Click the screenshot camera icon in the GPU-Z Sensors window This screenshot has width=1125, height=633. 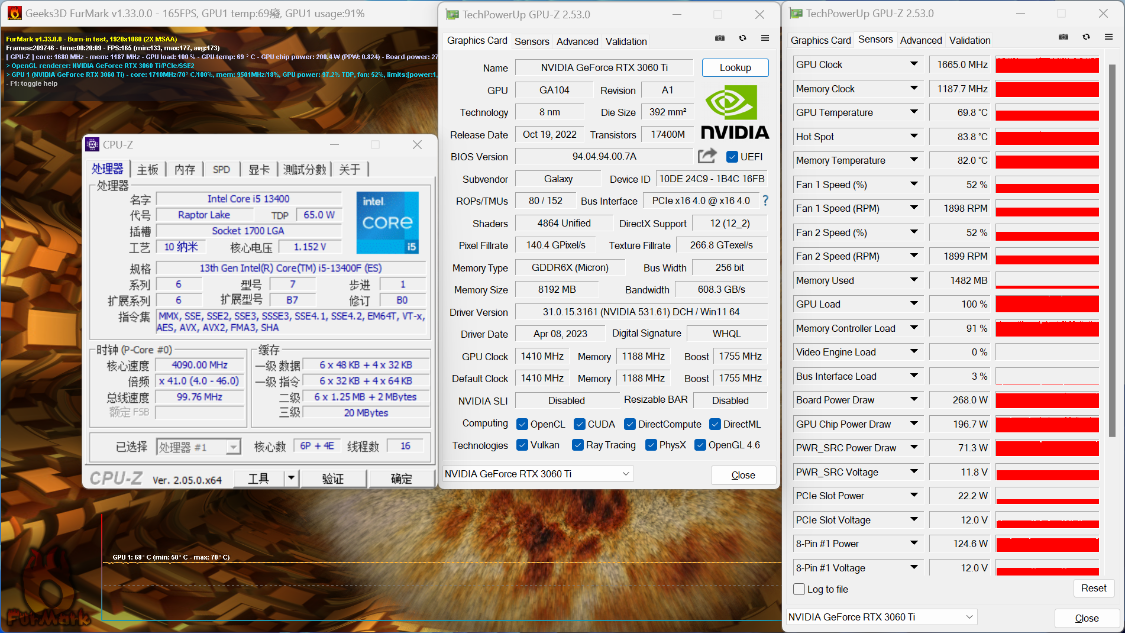[x=1063, y=37]
